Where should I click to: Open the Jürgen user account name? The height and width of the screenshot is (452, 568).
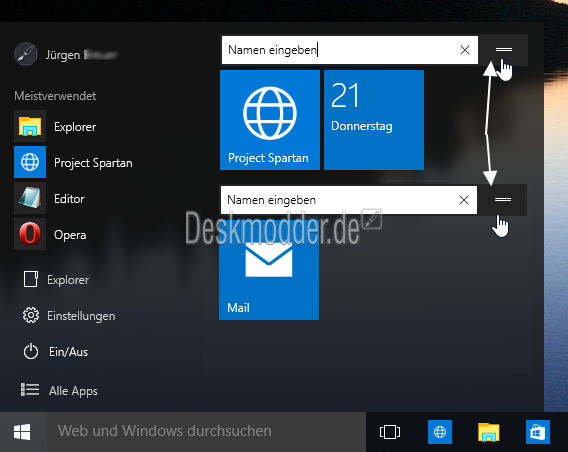[x=82, y=55]
